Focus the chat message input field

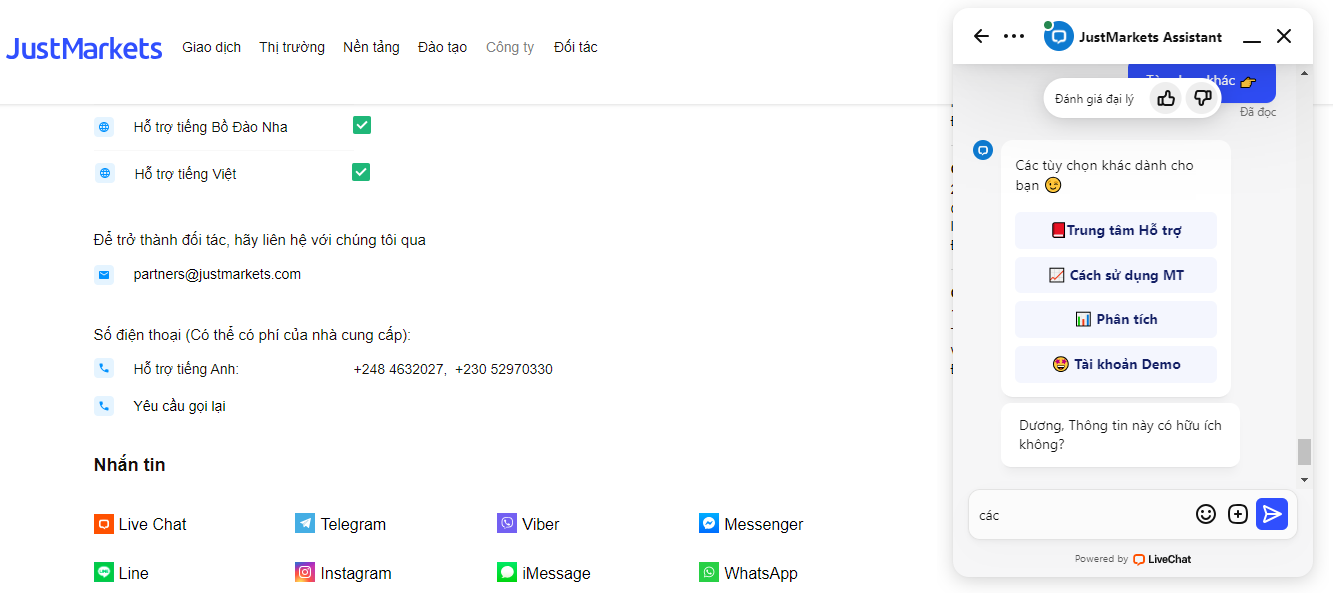coord(1082,515)
